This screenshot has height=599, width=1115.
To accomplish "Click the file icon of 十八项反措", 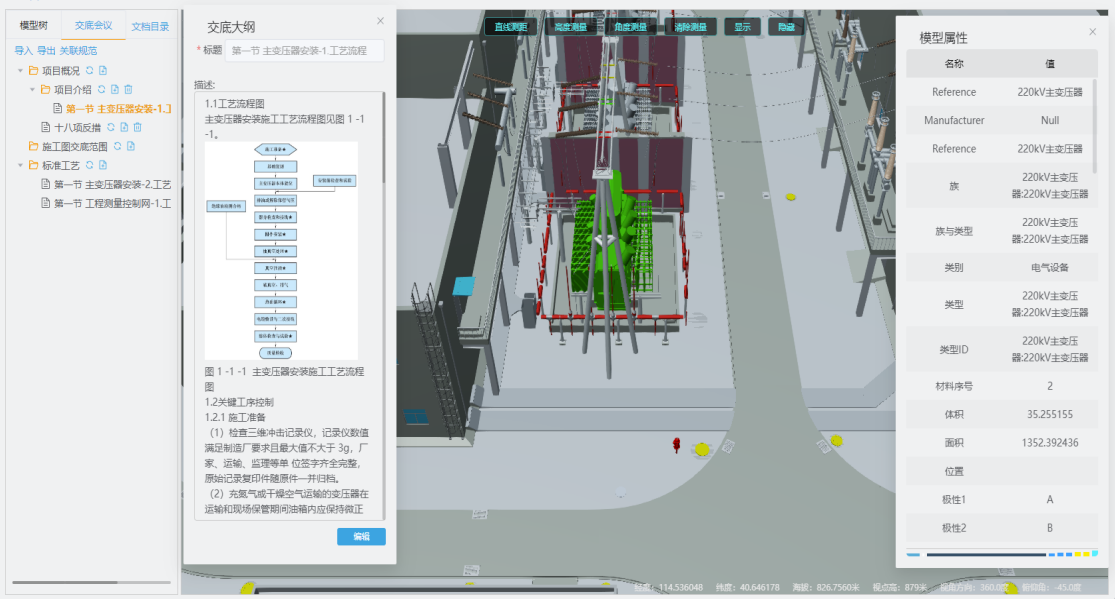I will click(46, 127).
